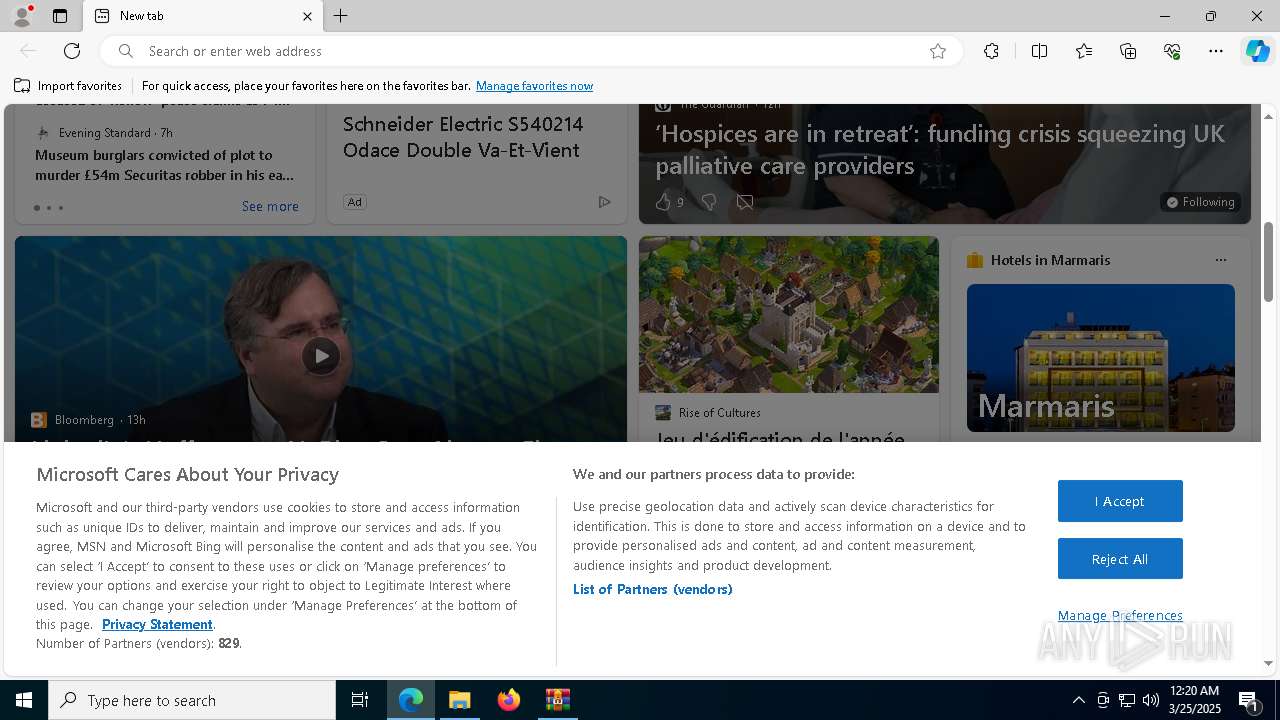The width and height of the screenshot is (1280, 720).
Task: Click the taskbar clock and date
Action: click(x=1194, y=700)
